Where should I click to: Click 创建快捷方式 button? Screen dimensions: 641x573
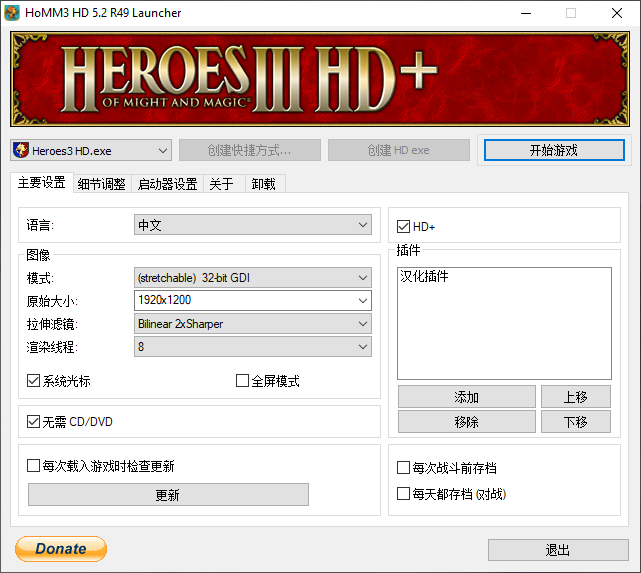click(x=249, y=150)
